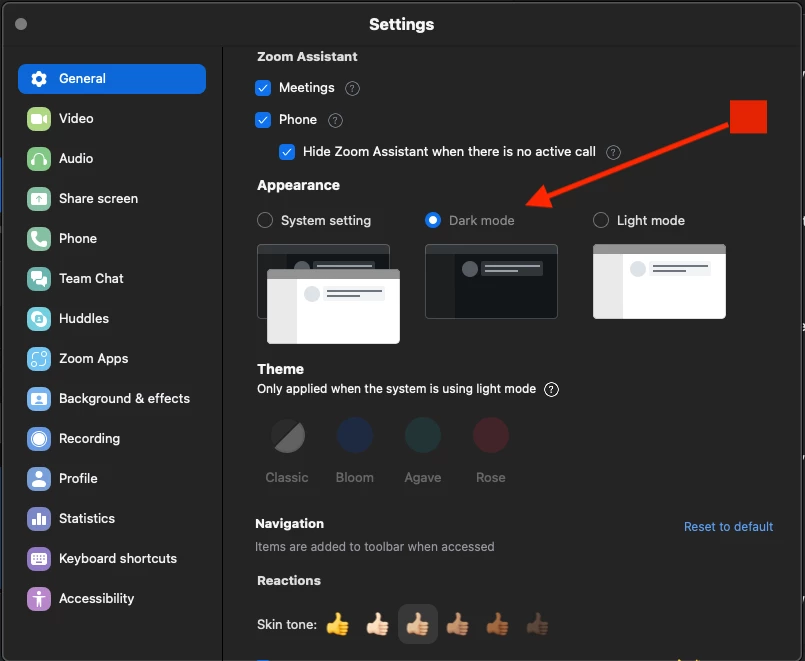Select the medium-light thumbs-up skin tone

418,625
